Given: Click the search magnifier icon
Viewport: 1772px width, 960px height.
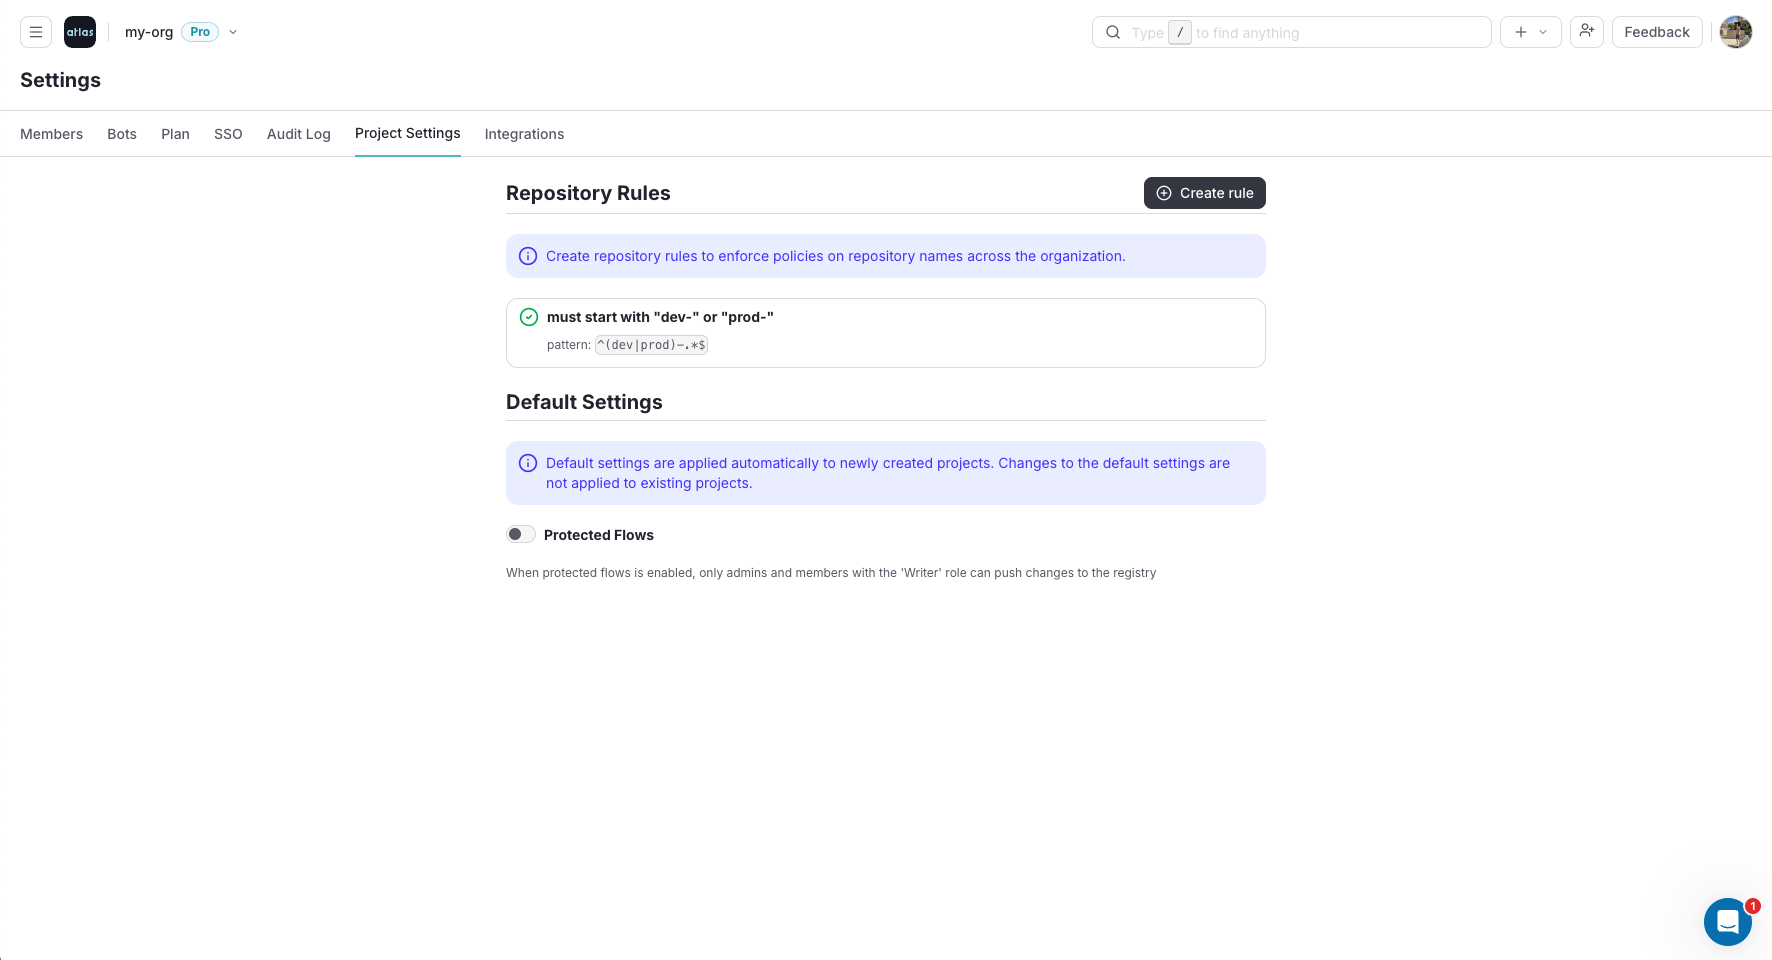Looking at the screenshot, I should [x=1113, y=32].
